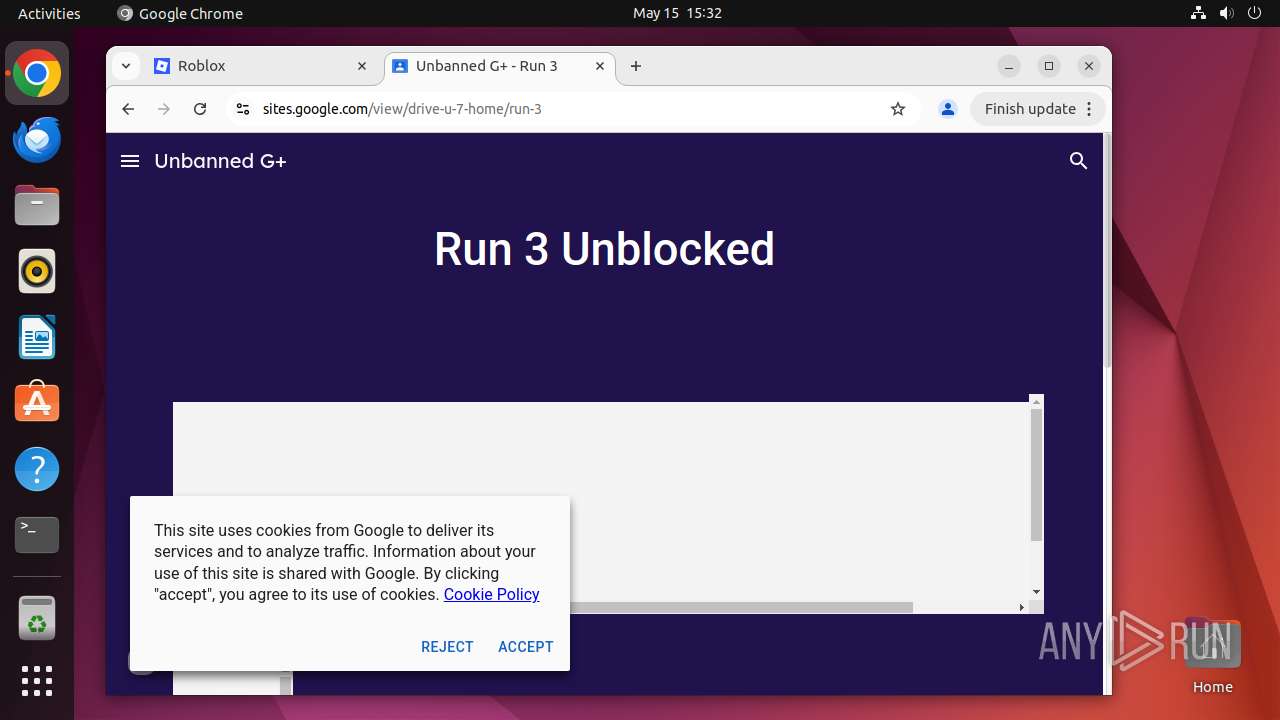Launch Rhythmbox from the dock
This screenshot has width=1280, height=720.
(37, 271)
